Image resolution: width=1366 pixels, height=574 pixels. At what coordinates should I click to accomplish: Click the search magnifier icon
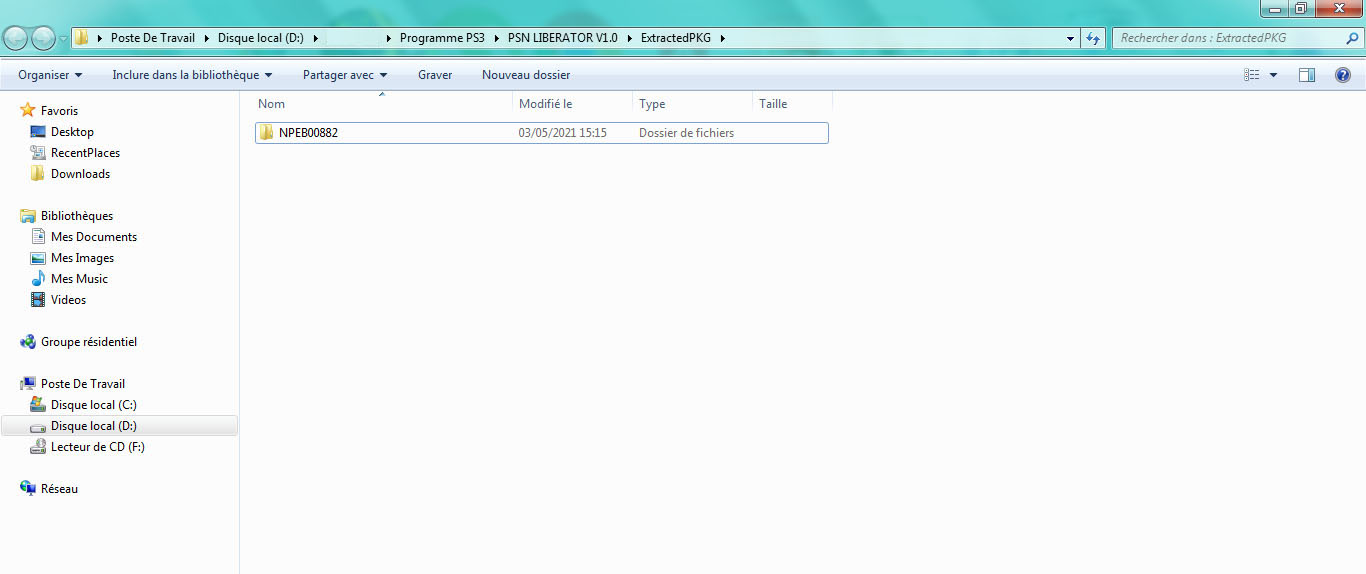point(1352,38)
